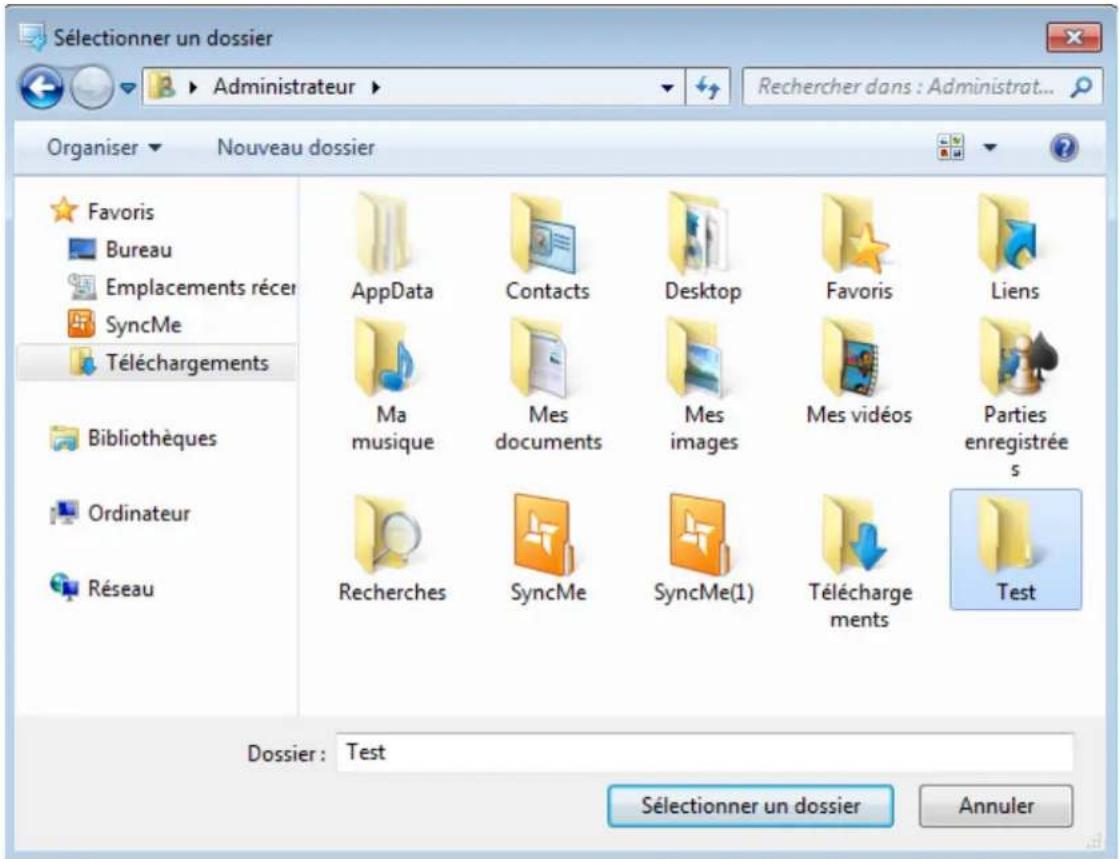
Task: Click the Annuler button
Action: [x=996, y=805]
